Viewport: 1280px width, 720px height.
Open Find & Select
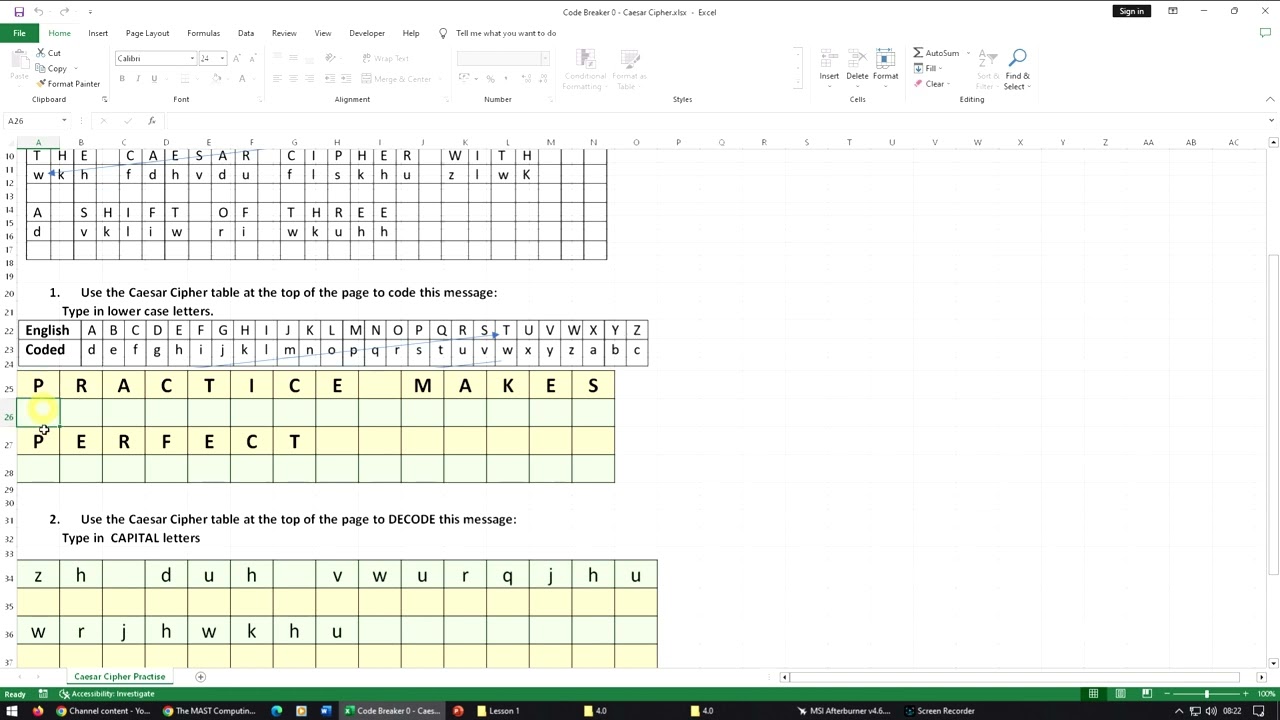[x=1017, y=69]
